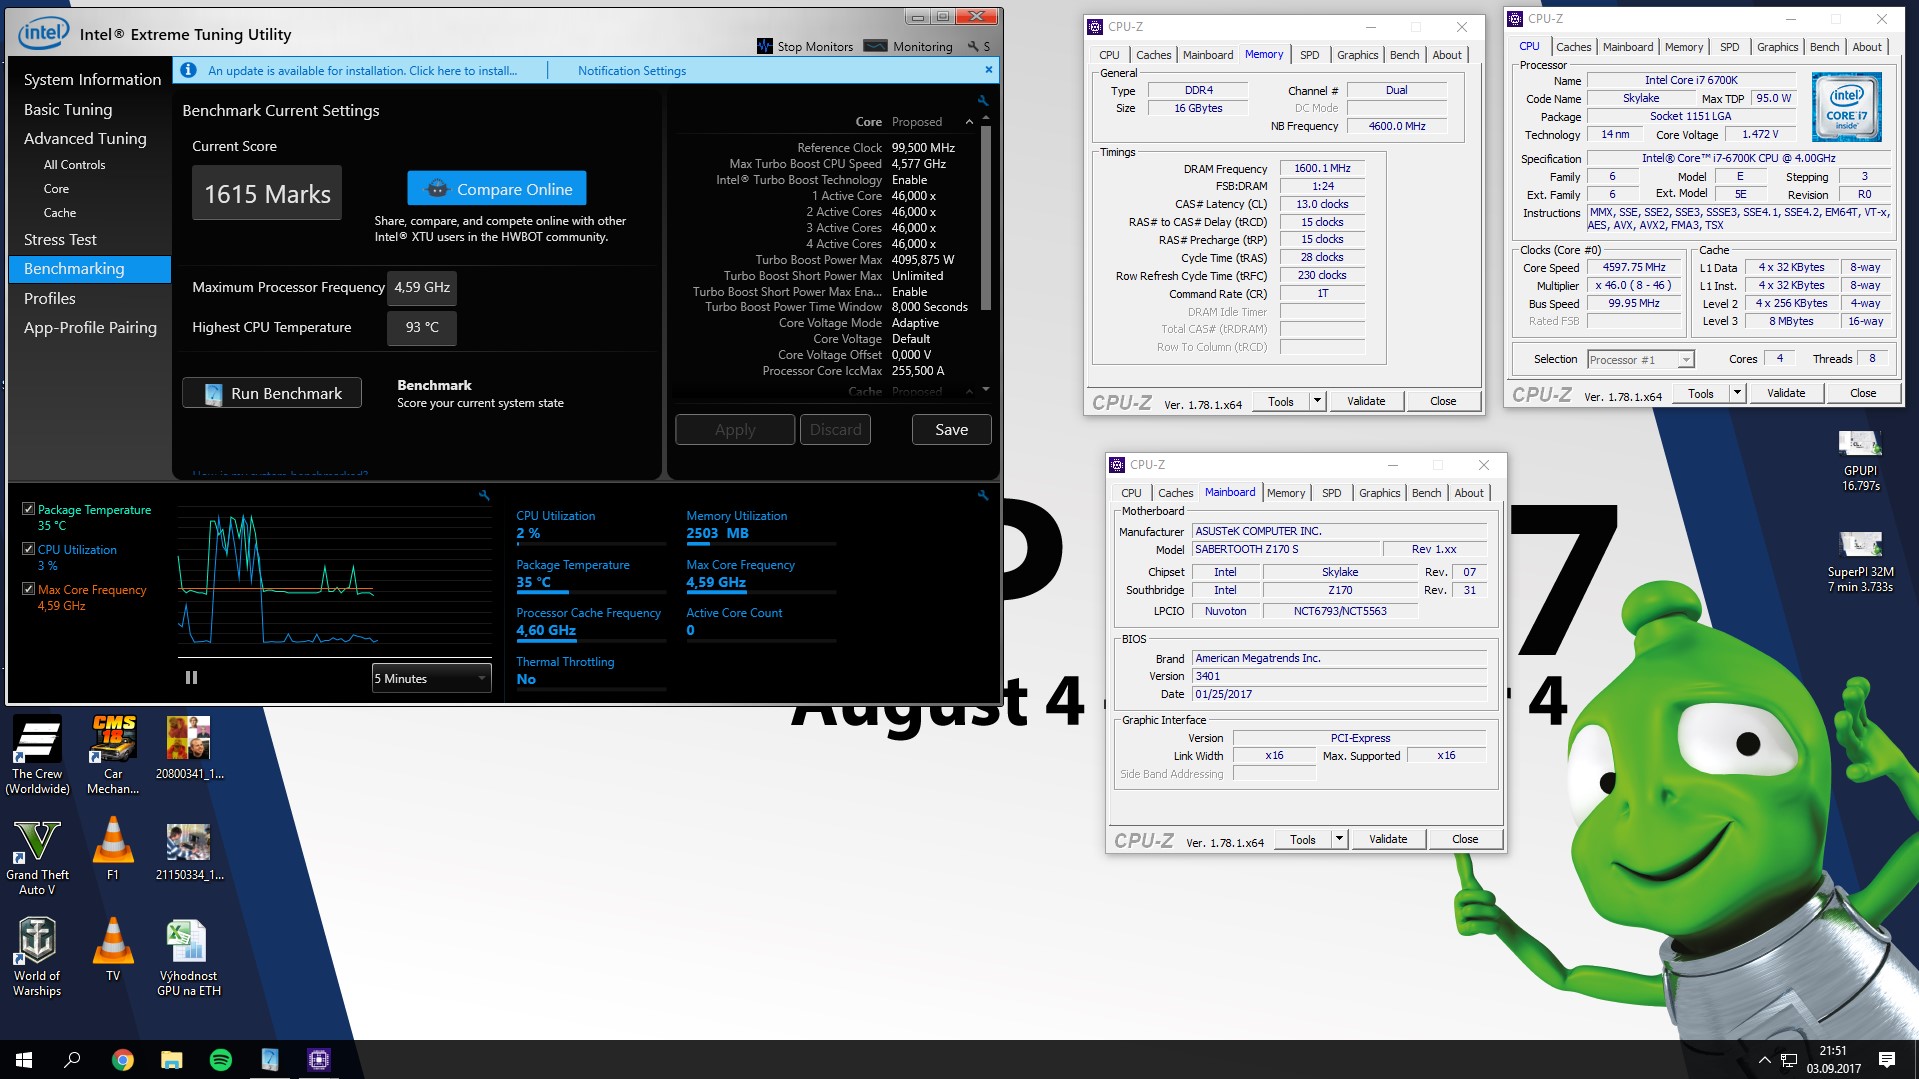
Task: Open GPUPI 16.797s desktop icon
Action: coord(1860,460)
